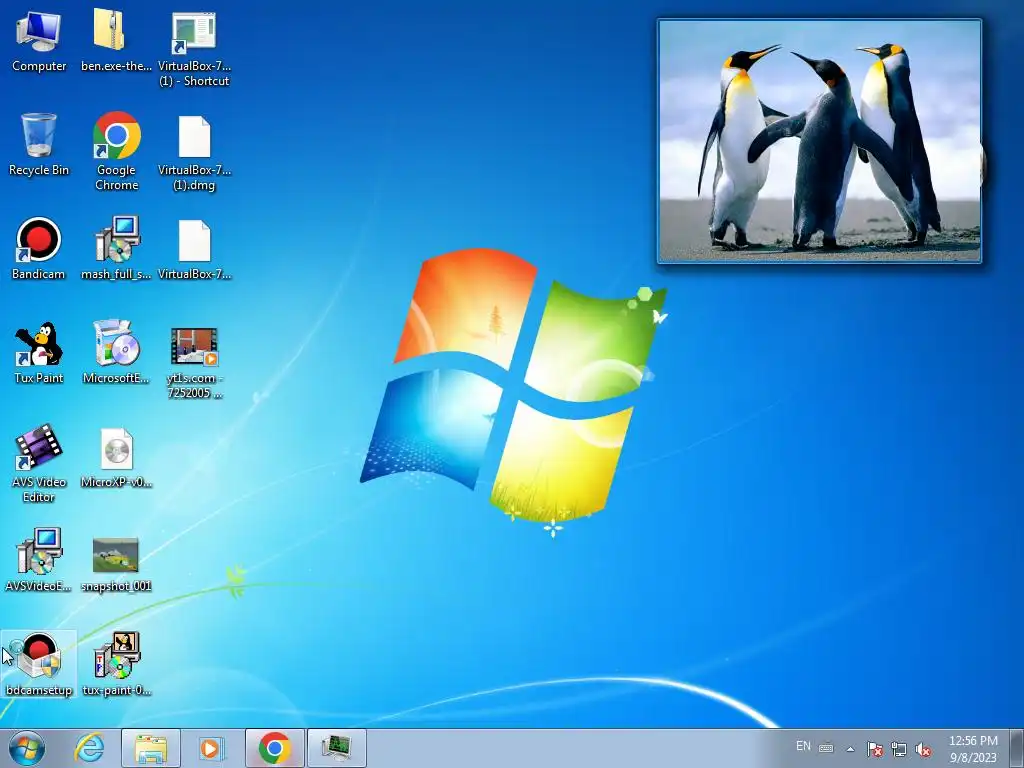Select the Bandicam desktop shortcut
This screenshot has height=768, width=1024.
pyautogui.click(x=39, y=248)
